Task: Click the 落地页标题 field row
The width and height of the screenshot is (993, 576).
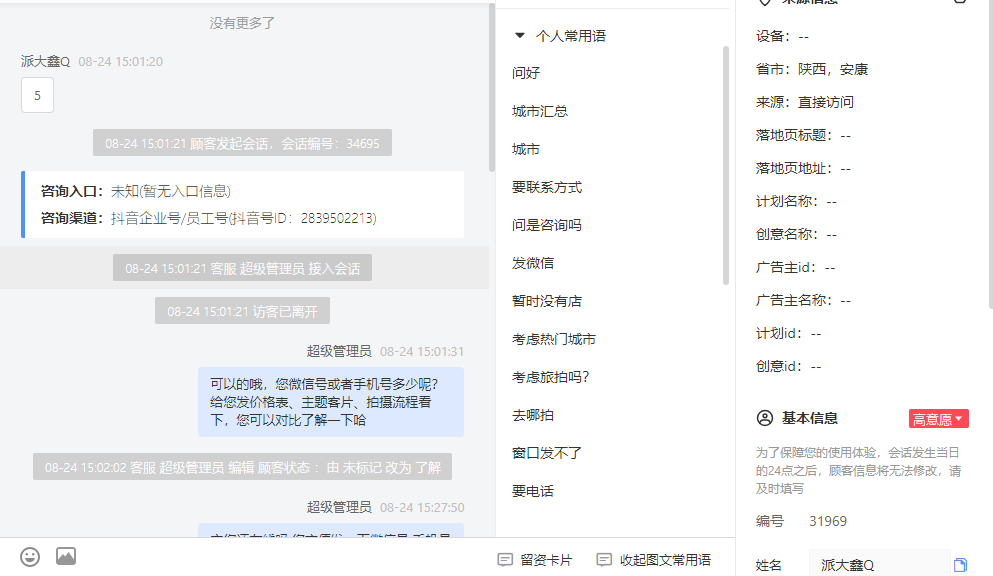Action: pyautogui.click(x=803, y=135)
